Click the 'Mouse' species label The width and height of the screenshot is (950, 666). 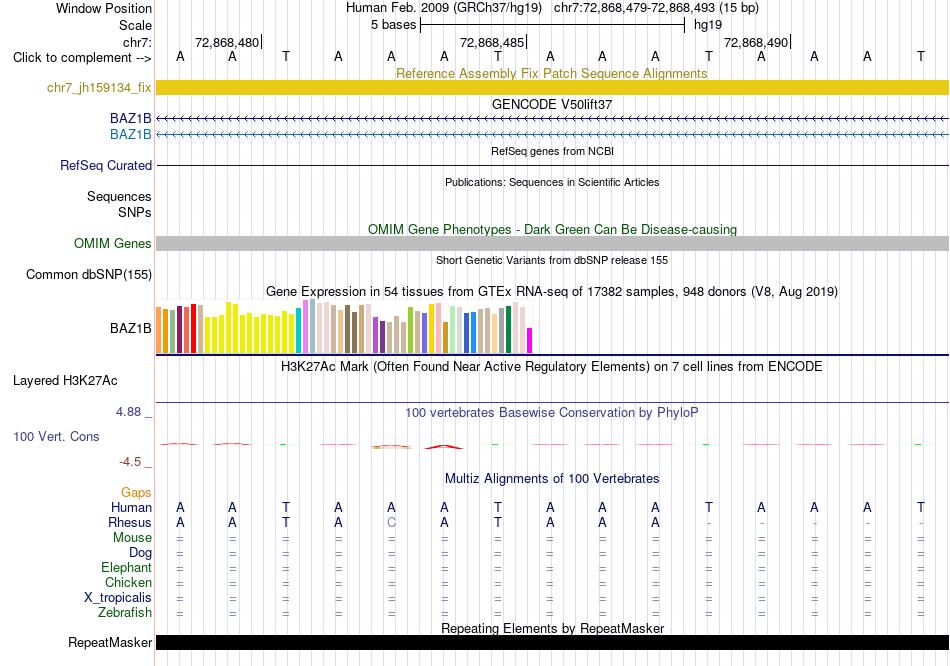point(132,538)
